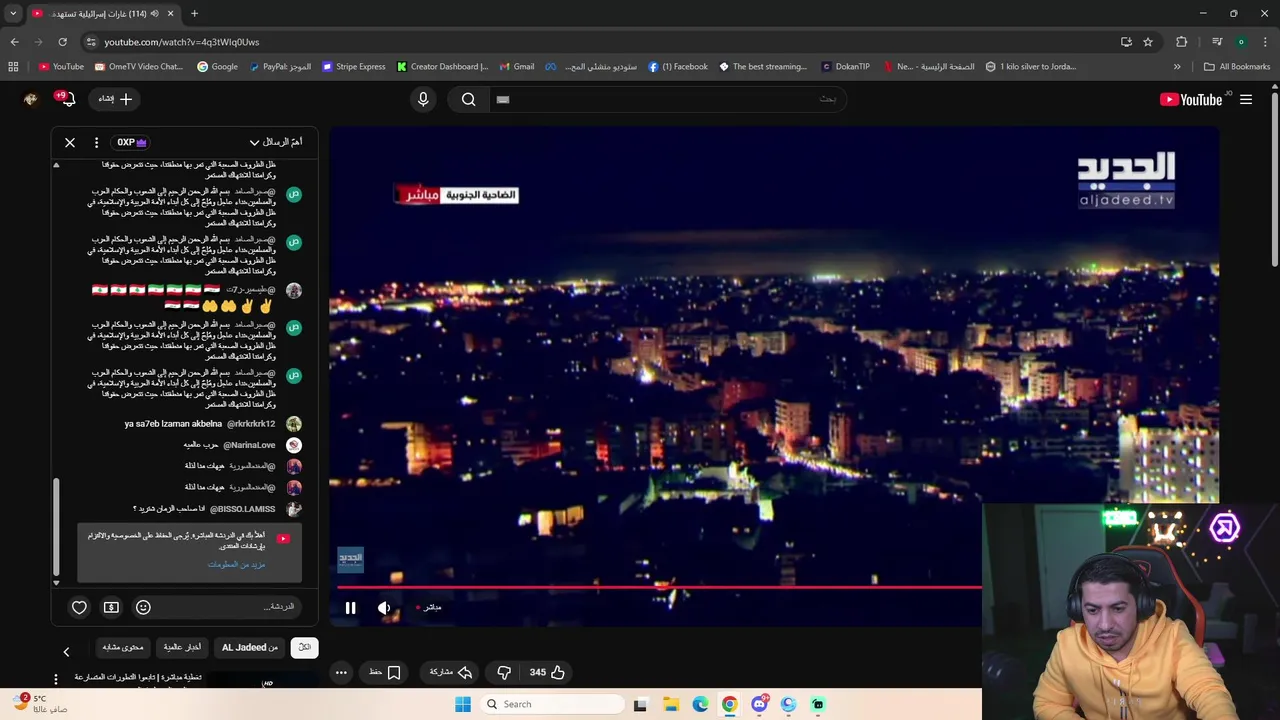This screenshot has height=720, width=1280.
Task: Click commenter @BISSO.LAMISS in chat
Action: [242, 509]
